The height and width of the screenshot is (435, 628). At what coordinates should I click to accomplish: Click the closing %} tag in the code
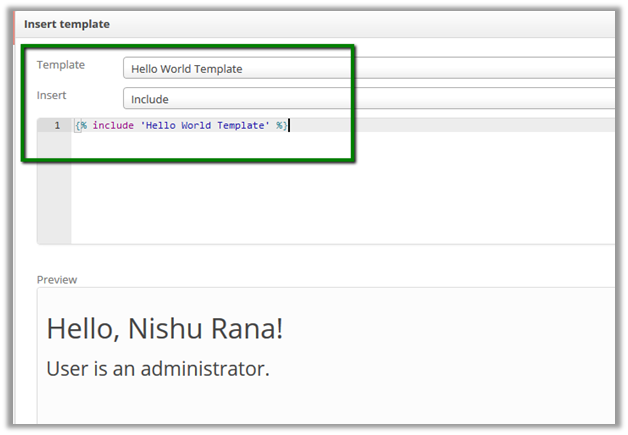282,126
